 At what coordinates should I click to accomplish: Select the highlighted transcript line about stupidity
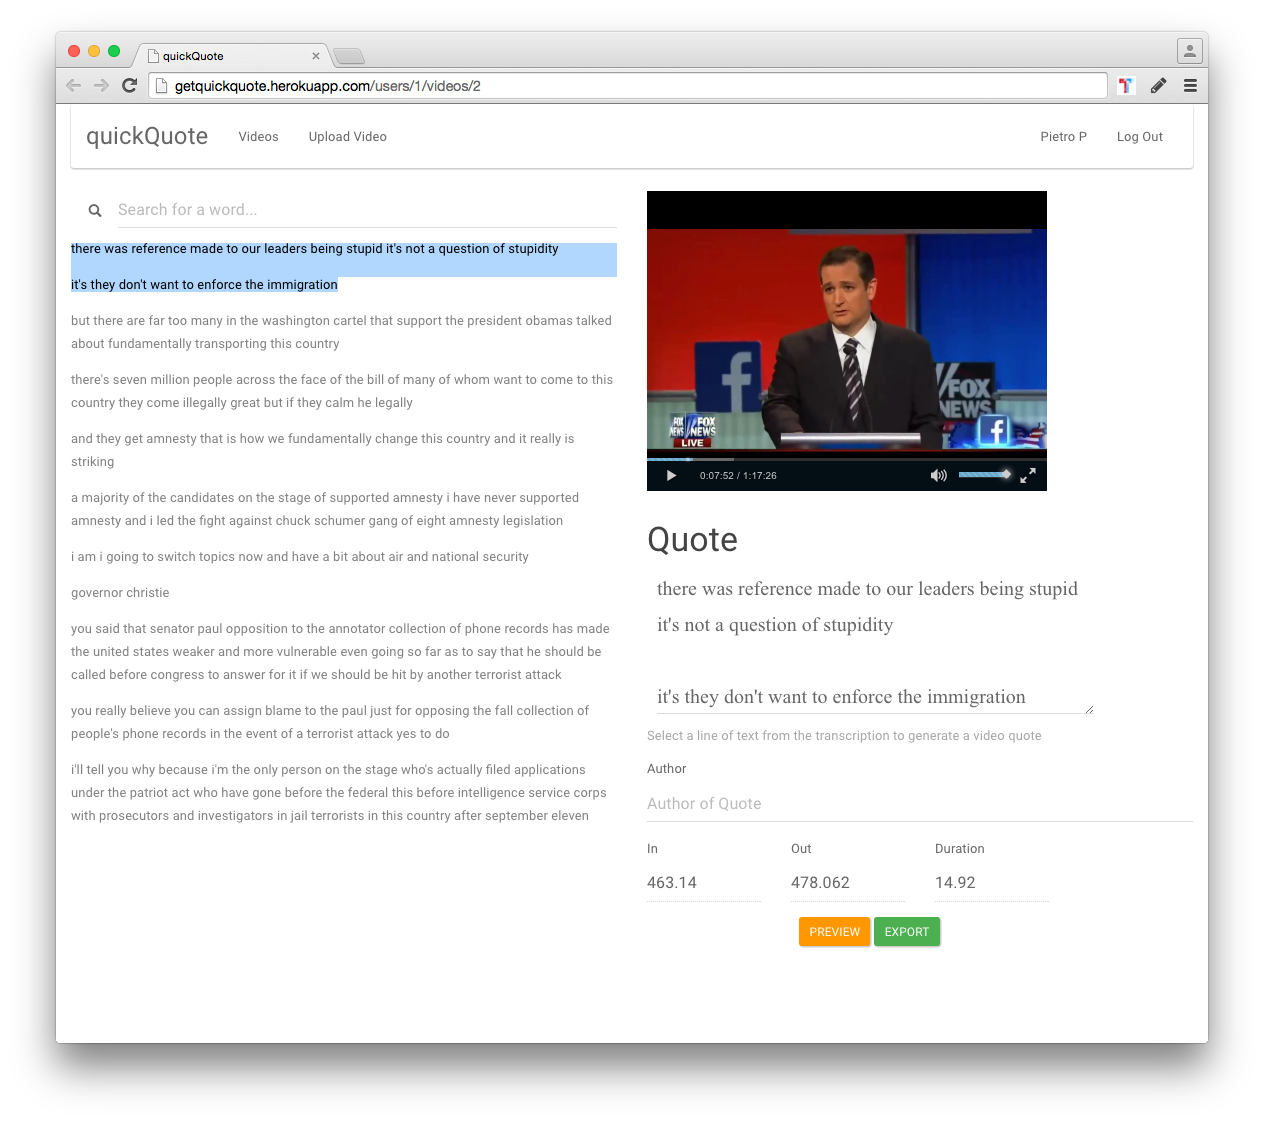click(x=314, y=248)
